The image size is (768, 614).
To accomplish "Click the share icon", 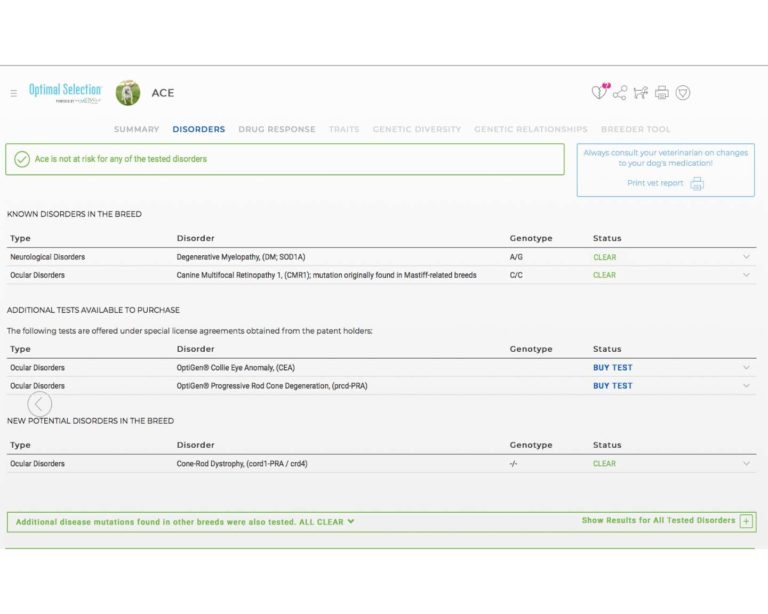I will (x=620, y=93).
